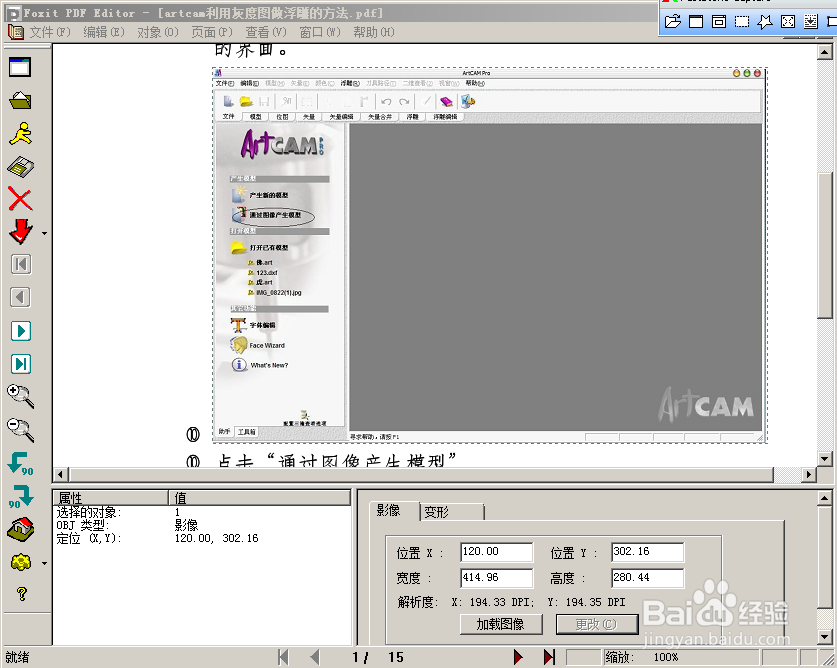837x668 pixels.
Task: Go to first page in left toolbar
Action: pos(21,264)
